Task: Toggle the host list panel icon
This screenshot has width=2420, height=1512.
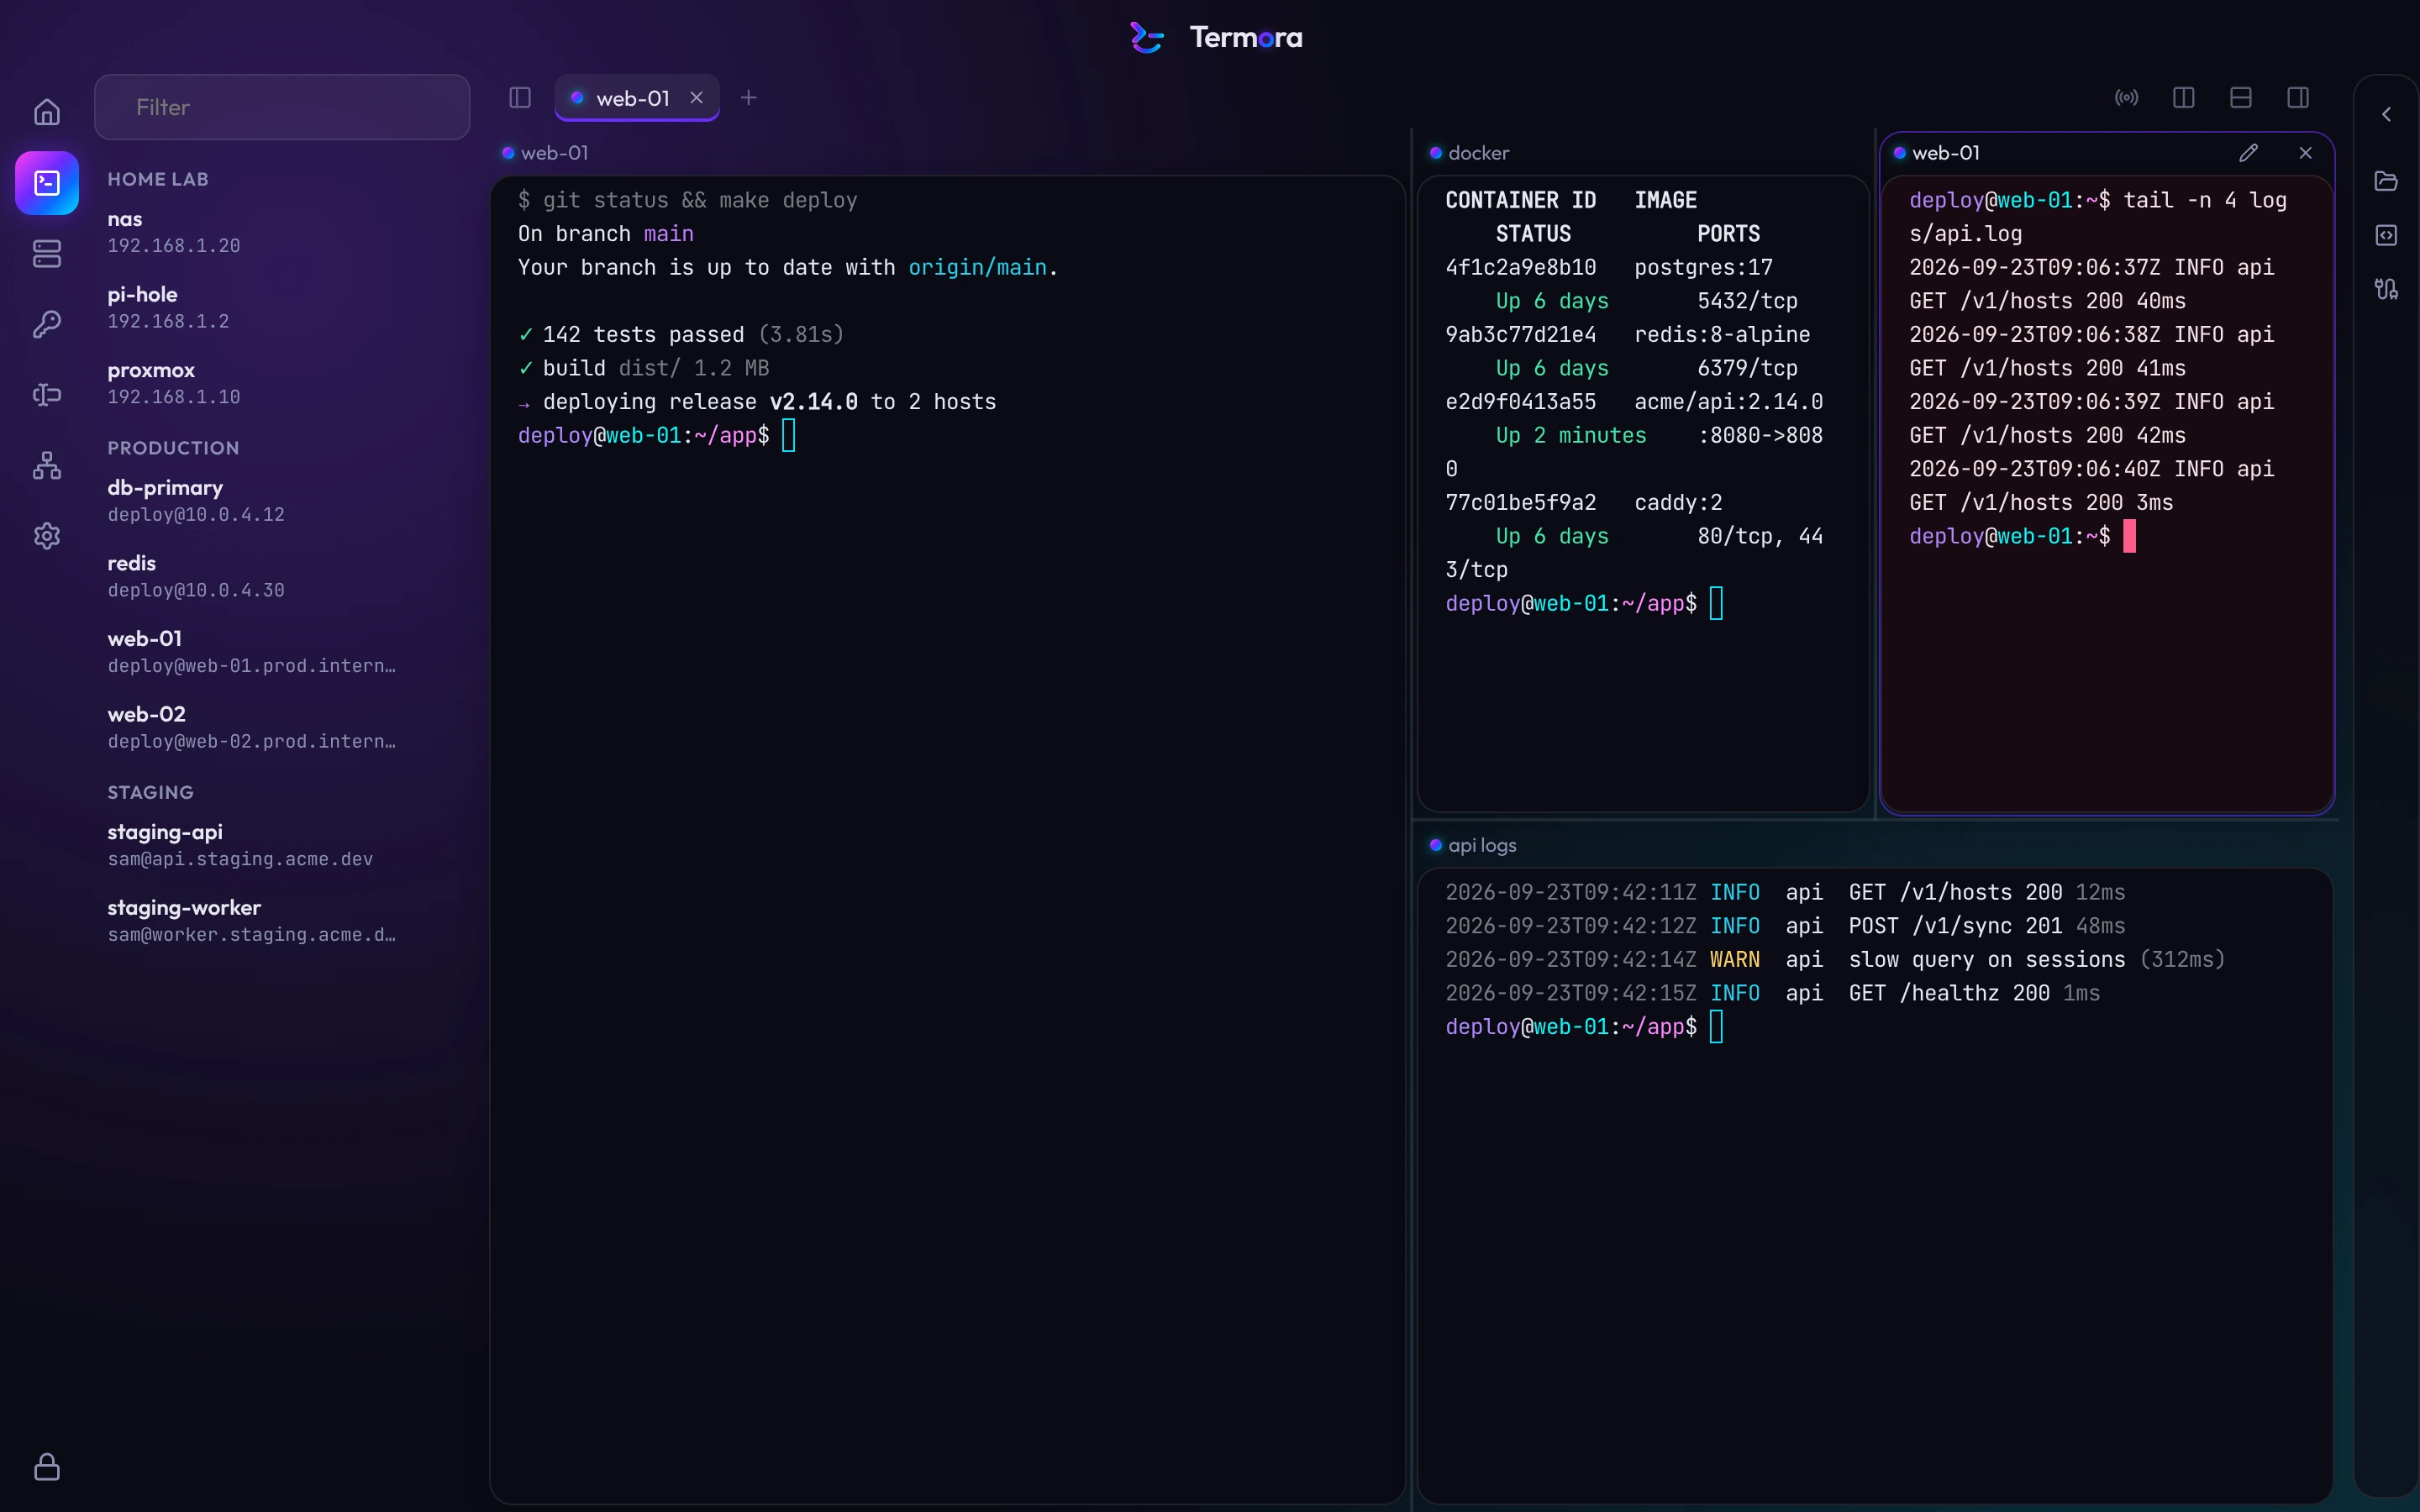Action: coord(520,97)
